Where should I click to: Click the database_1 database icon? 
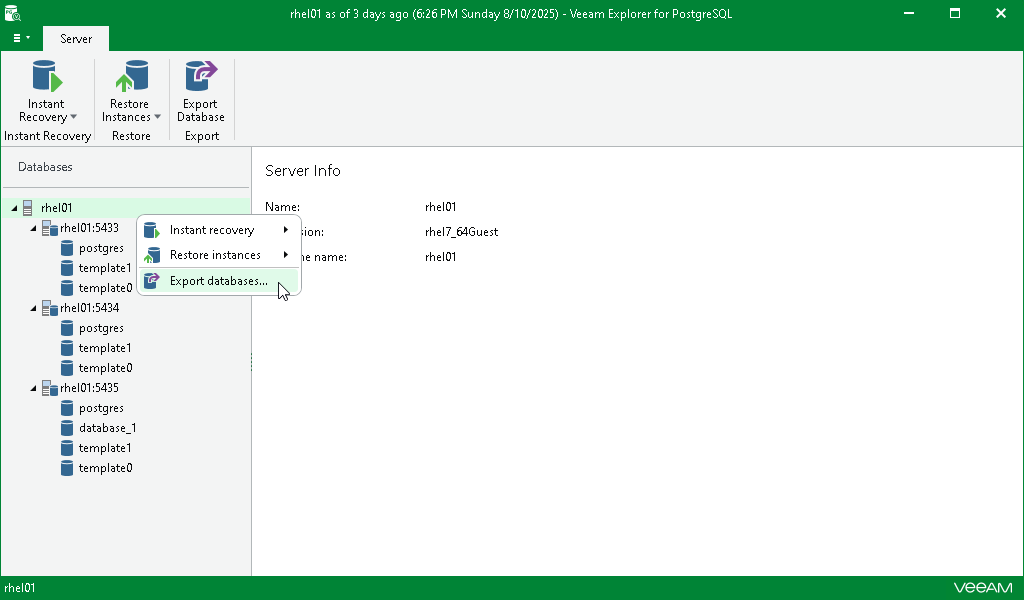coord(67,428)
